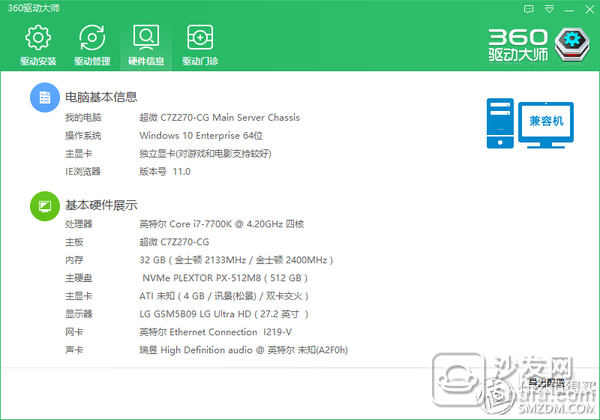Click the 显示器 label
The image size is (600, 420).
tap(79, 314)
